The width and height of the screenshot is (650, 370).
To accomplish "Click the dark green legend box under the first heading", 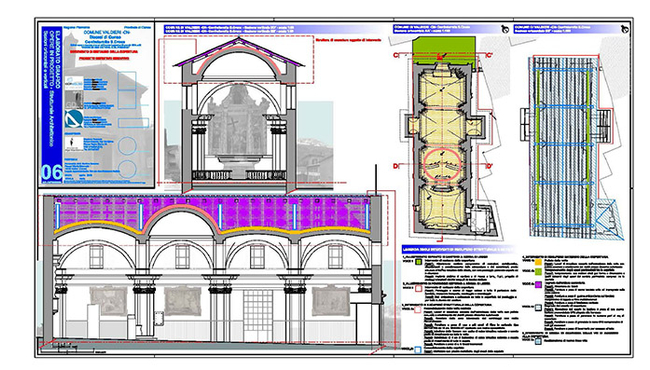I will pos(419,262).
